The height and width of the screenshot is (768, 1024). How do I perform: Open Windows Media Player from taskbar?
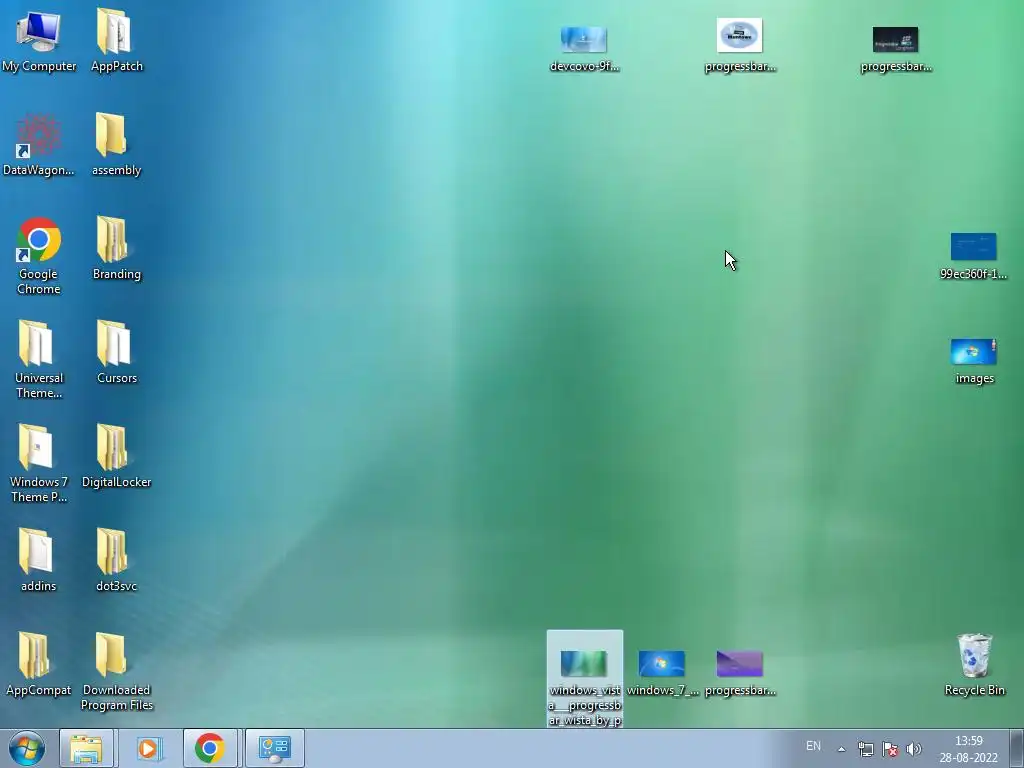(149, 748)
